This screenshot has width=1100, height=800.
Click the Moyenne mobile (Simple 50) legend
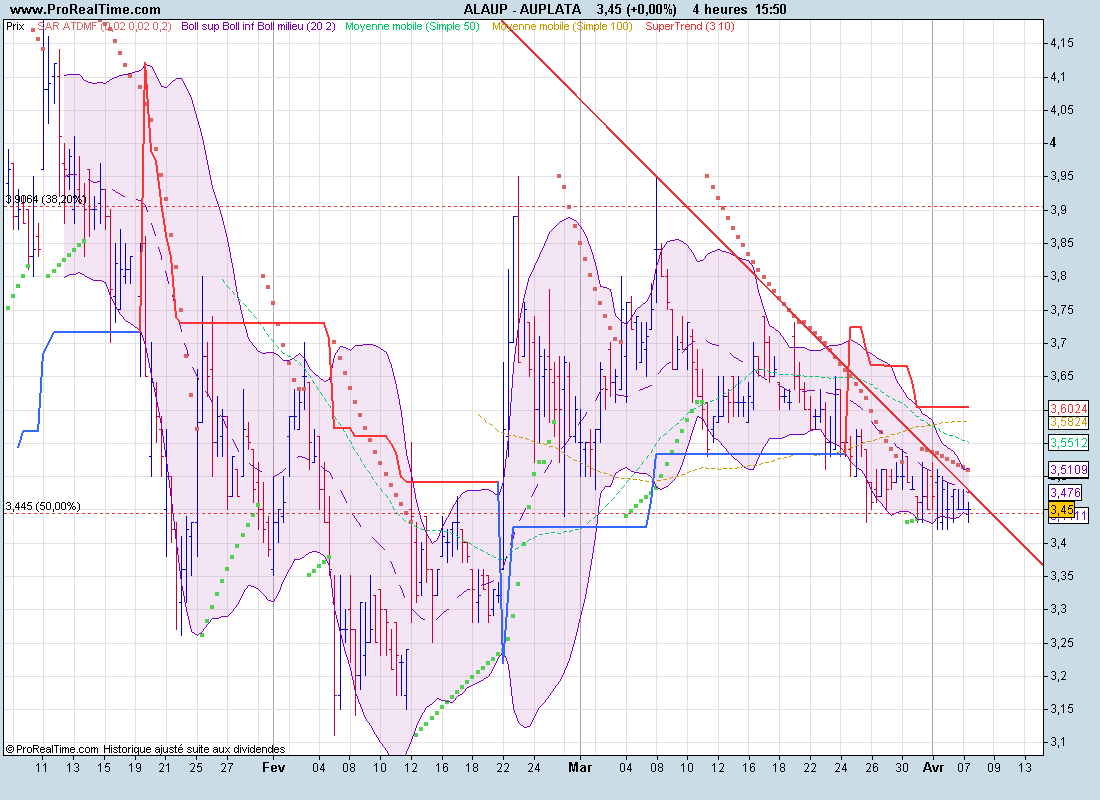click(x=412, y=26)
